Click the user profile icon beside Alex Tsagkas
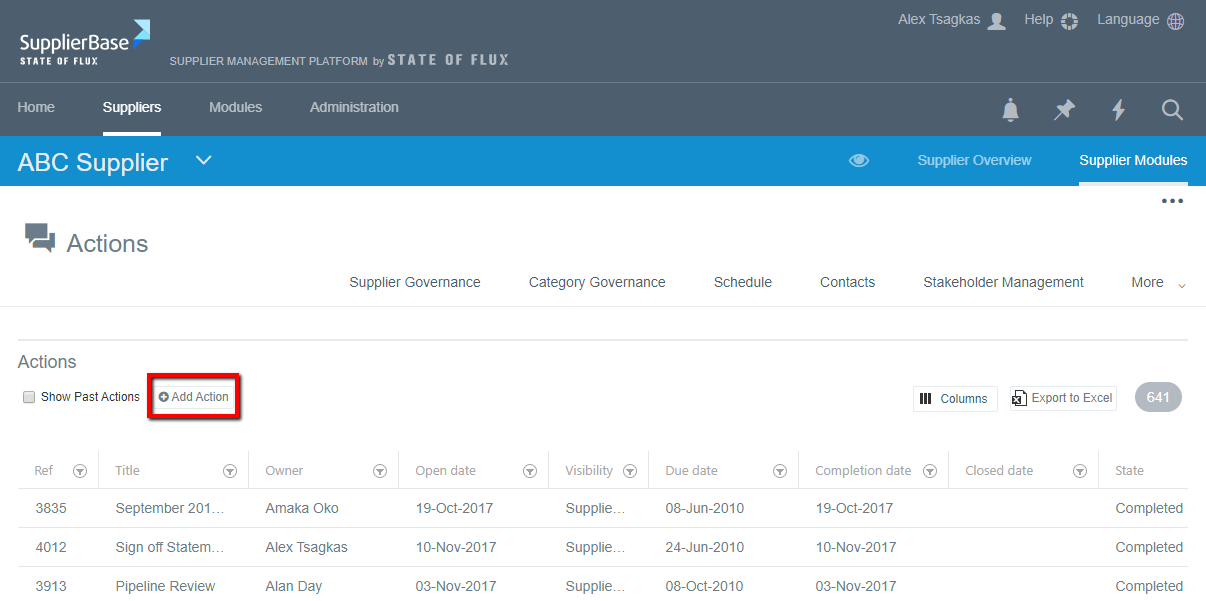Viewport: 1206px width, 601px height. (x=996, y=21)
